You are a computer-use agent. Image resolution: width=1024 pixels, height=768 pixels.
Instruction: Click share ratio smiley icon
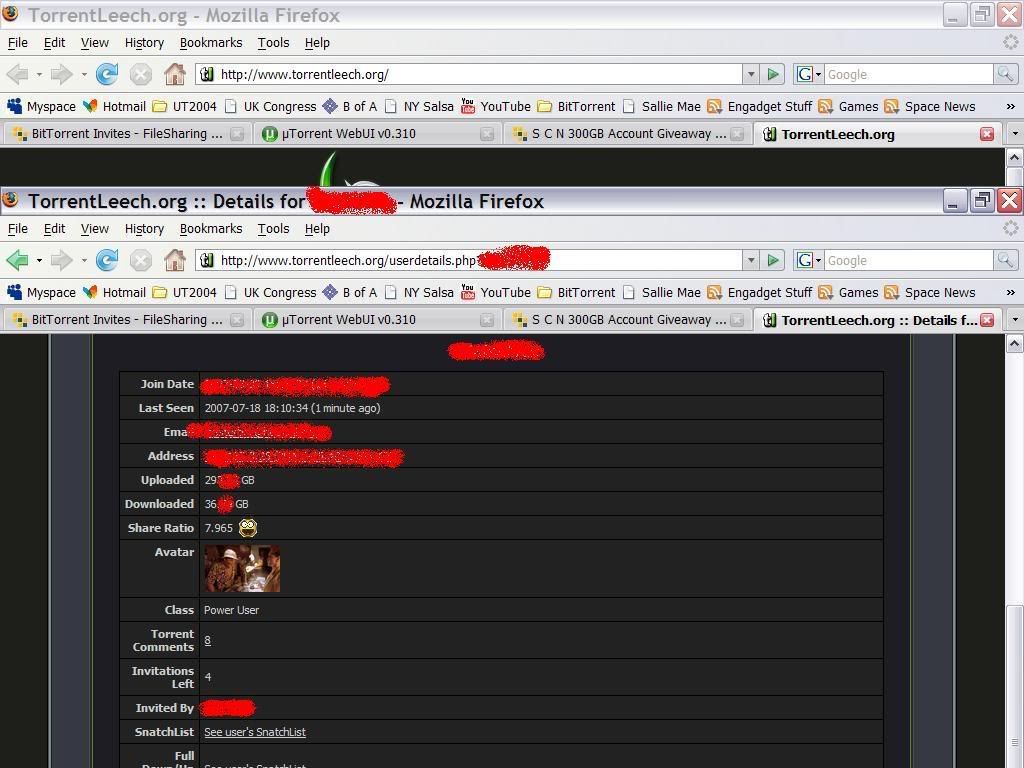248,528
